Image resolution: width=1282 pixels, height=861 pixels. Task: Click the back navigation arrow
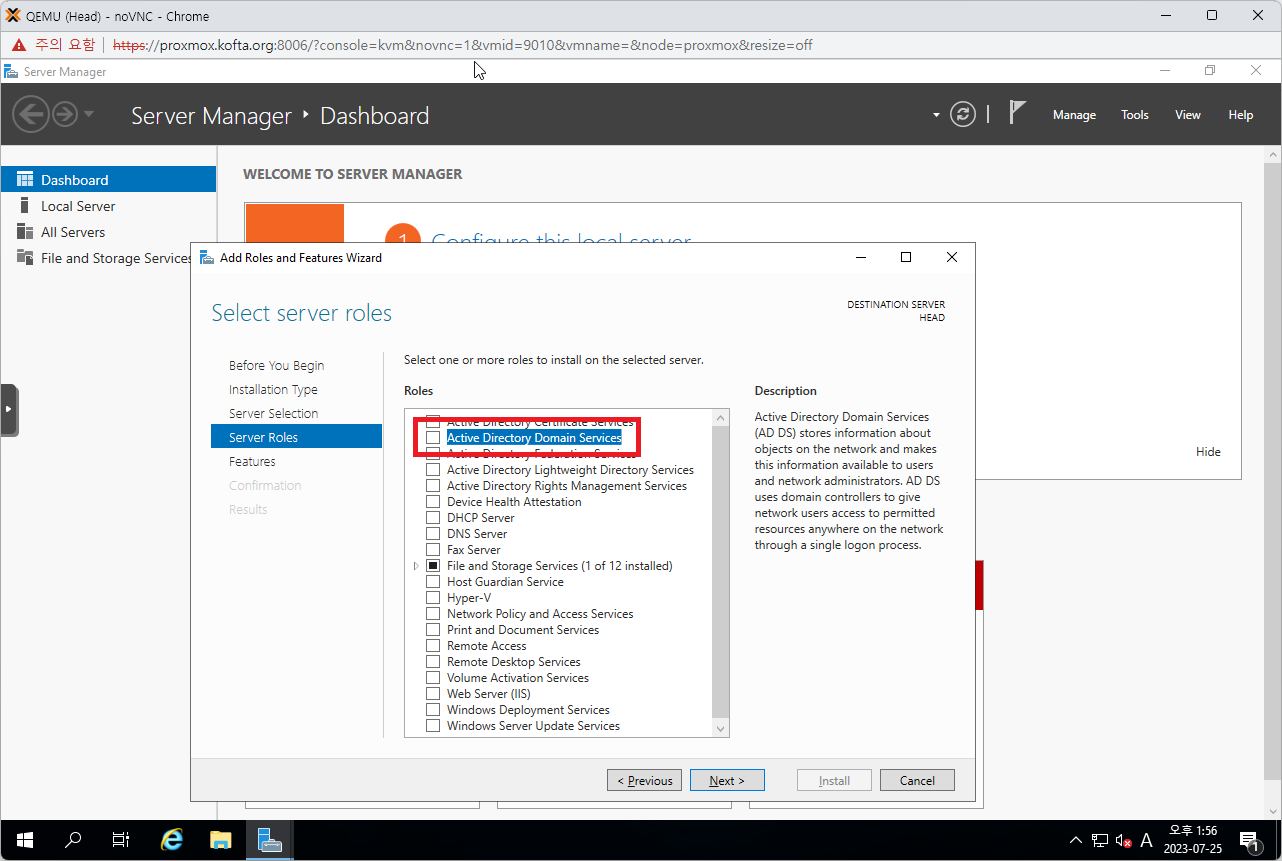(31, 114)
